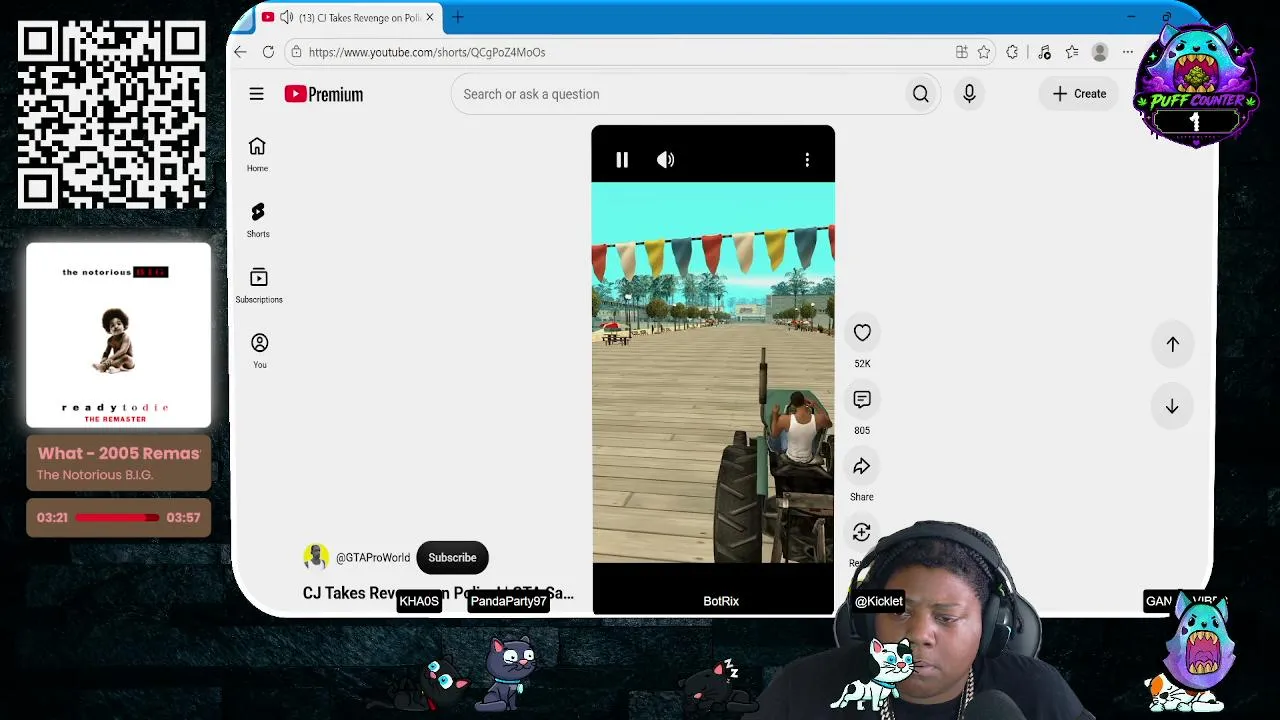Start voice search with the microphone
This screenshot has height=720, width=1280.
969,94
